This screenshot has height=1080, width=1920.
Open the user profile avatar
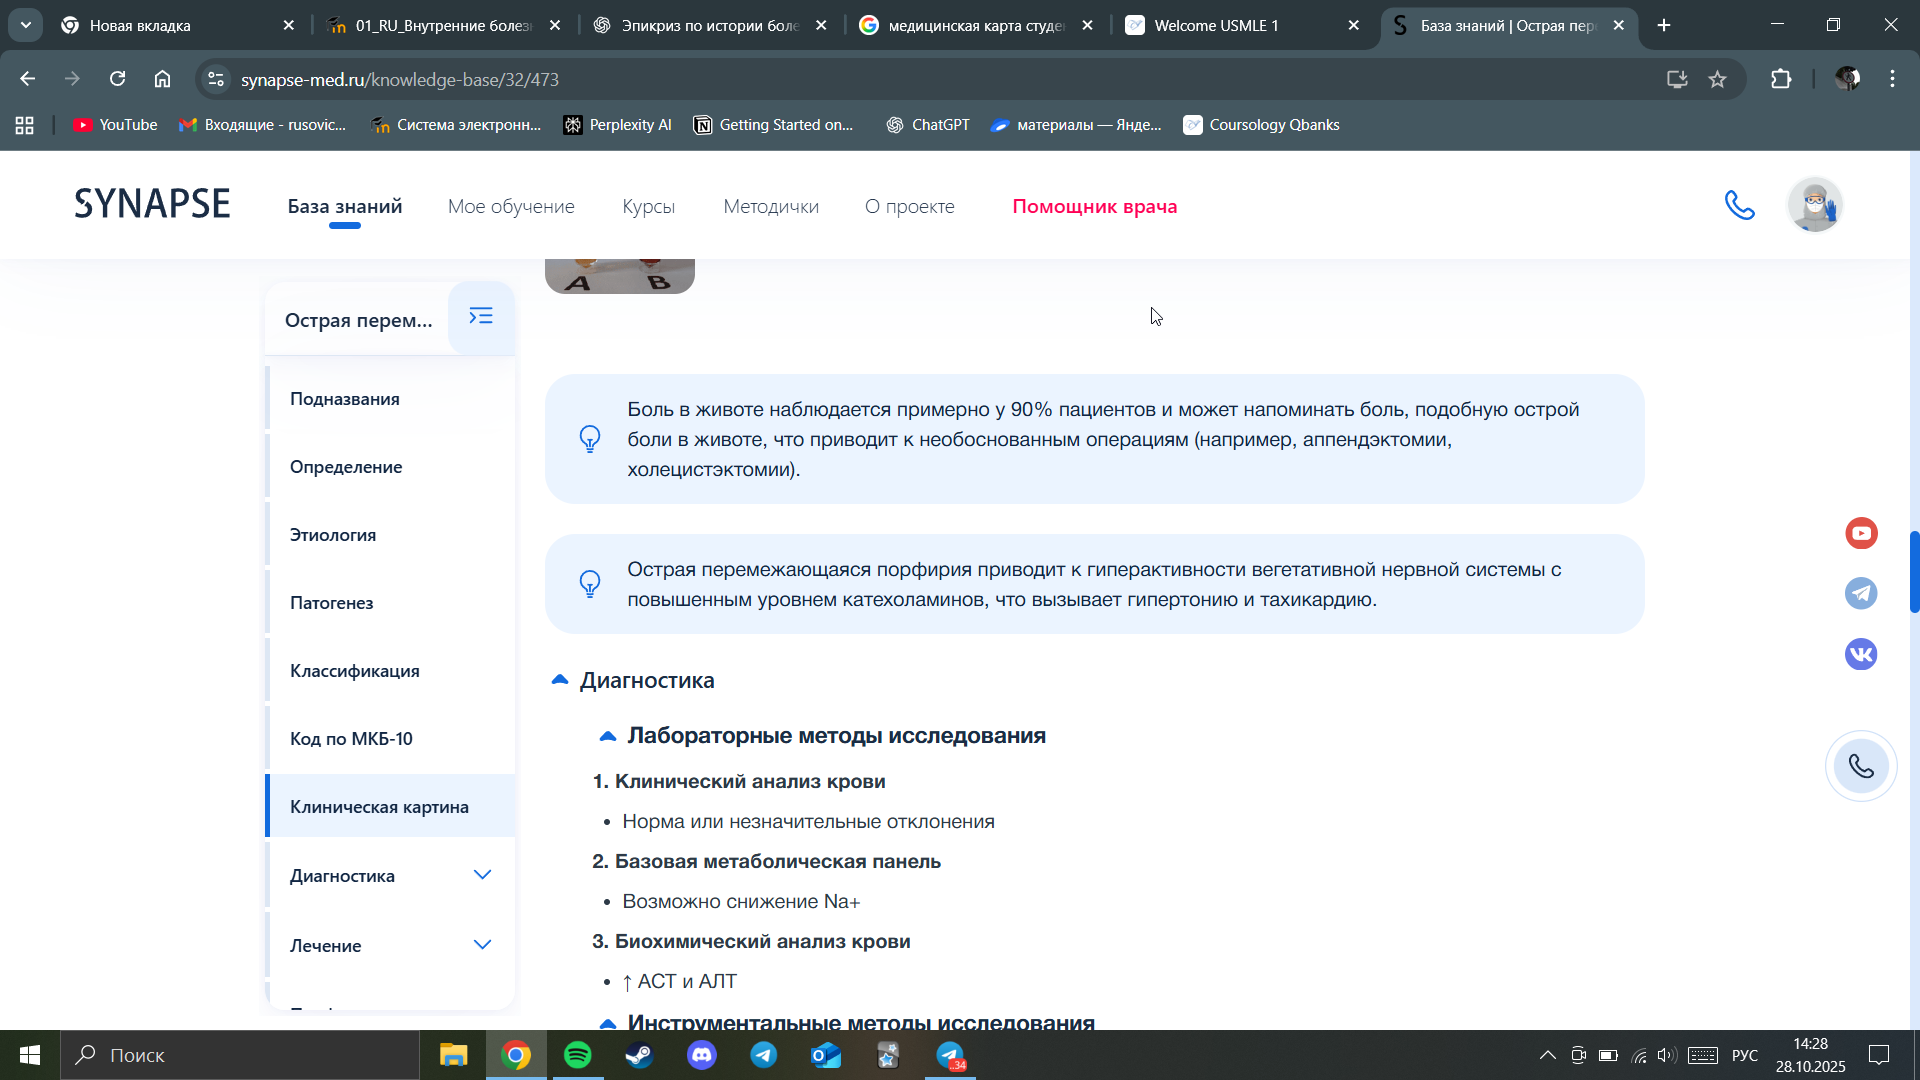coord(1814,206)
